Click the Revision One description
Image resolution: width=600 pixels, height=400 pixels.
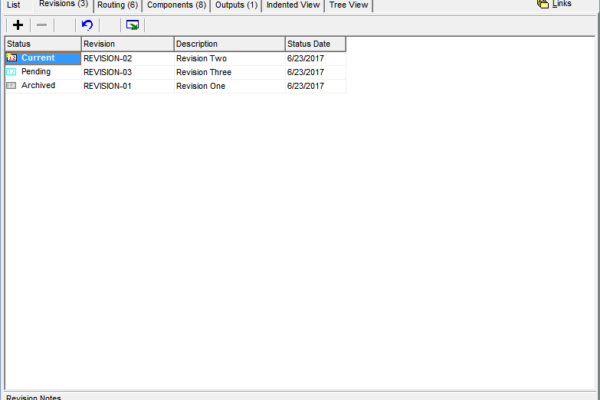click(230, 86)
